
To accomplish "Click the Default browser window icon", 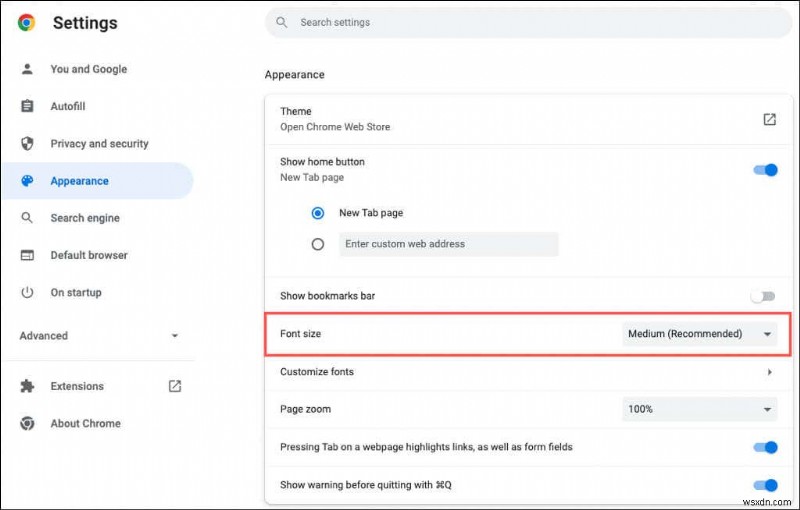I will (x=27, y=255).
